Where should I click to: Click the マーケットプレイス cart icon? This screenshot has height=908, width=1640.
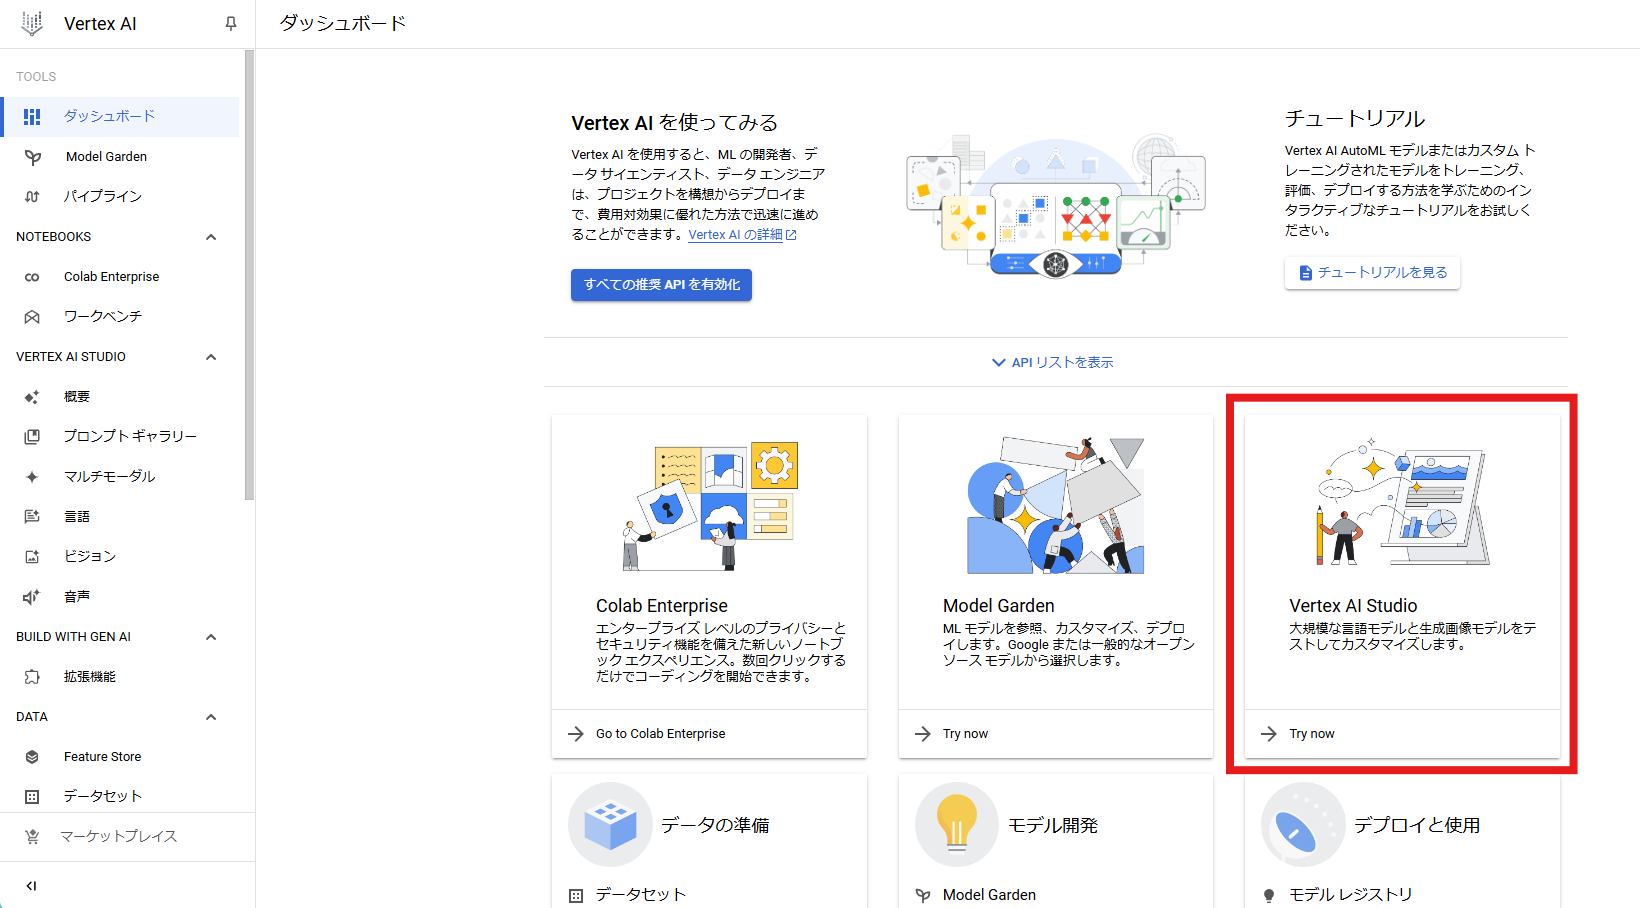(32, 837)
